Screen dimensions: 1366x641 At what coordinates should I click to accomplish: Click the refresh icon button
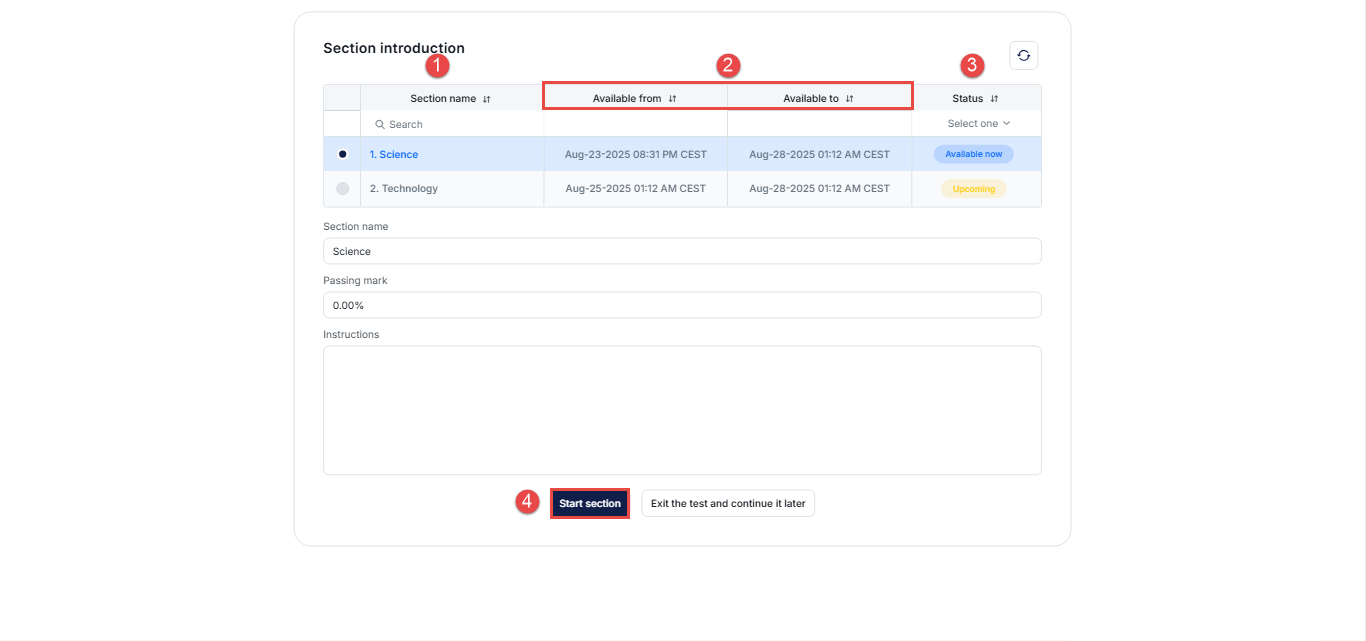1023,56
